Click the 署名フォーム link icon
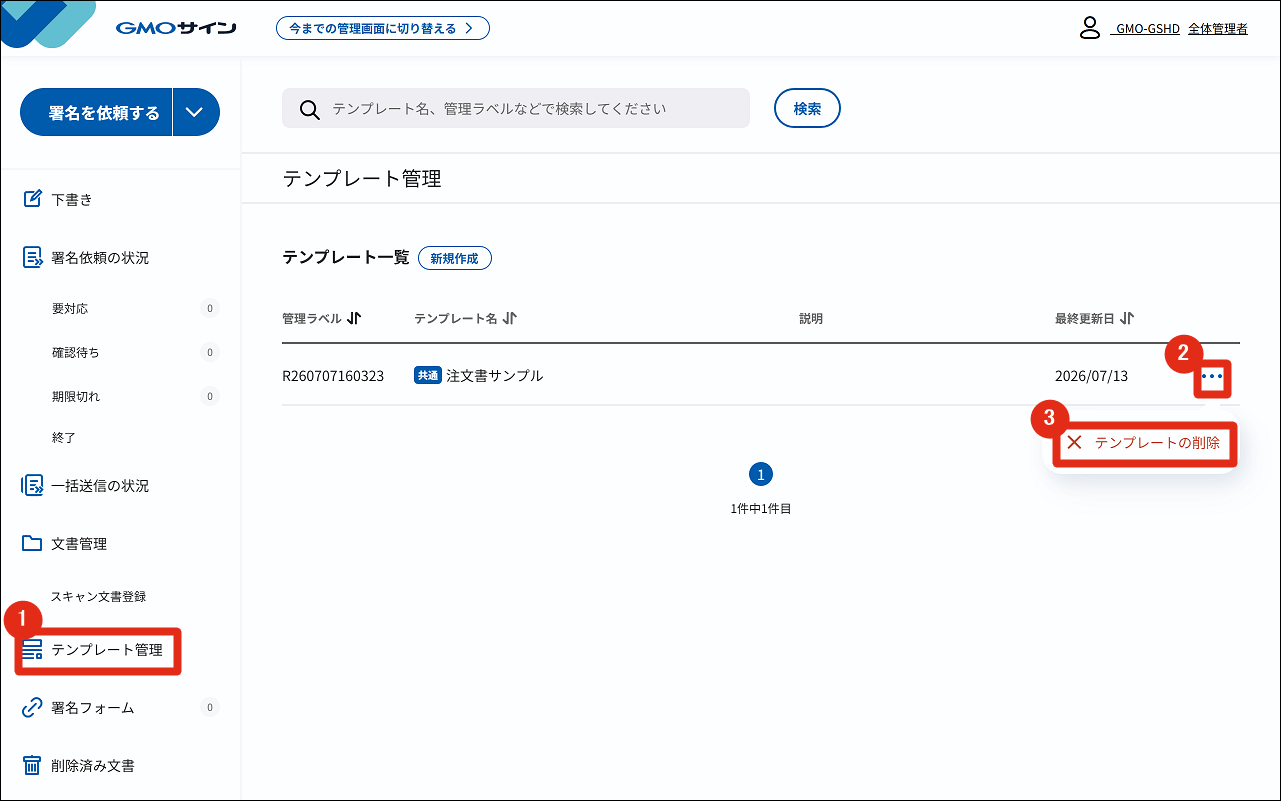 point(32,708)
